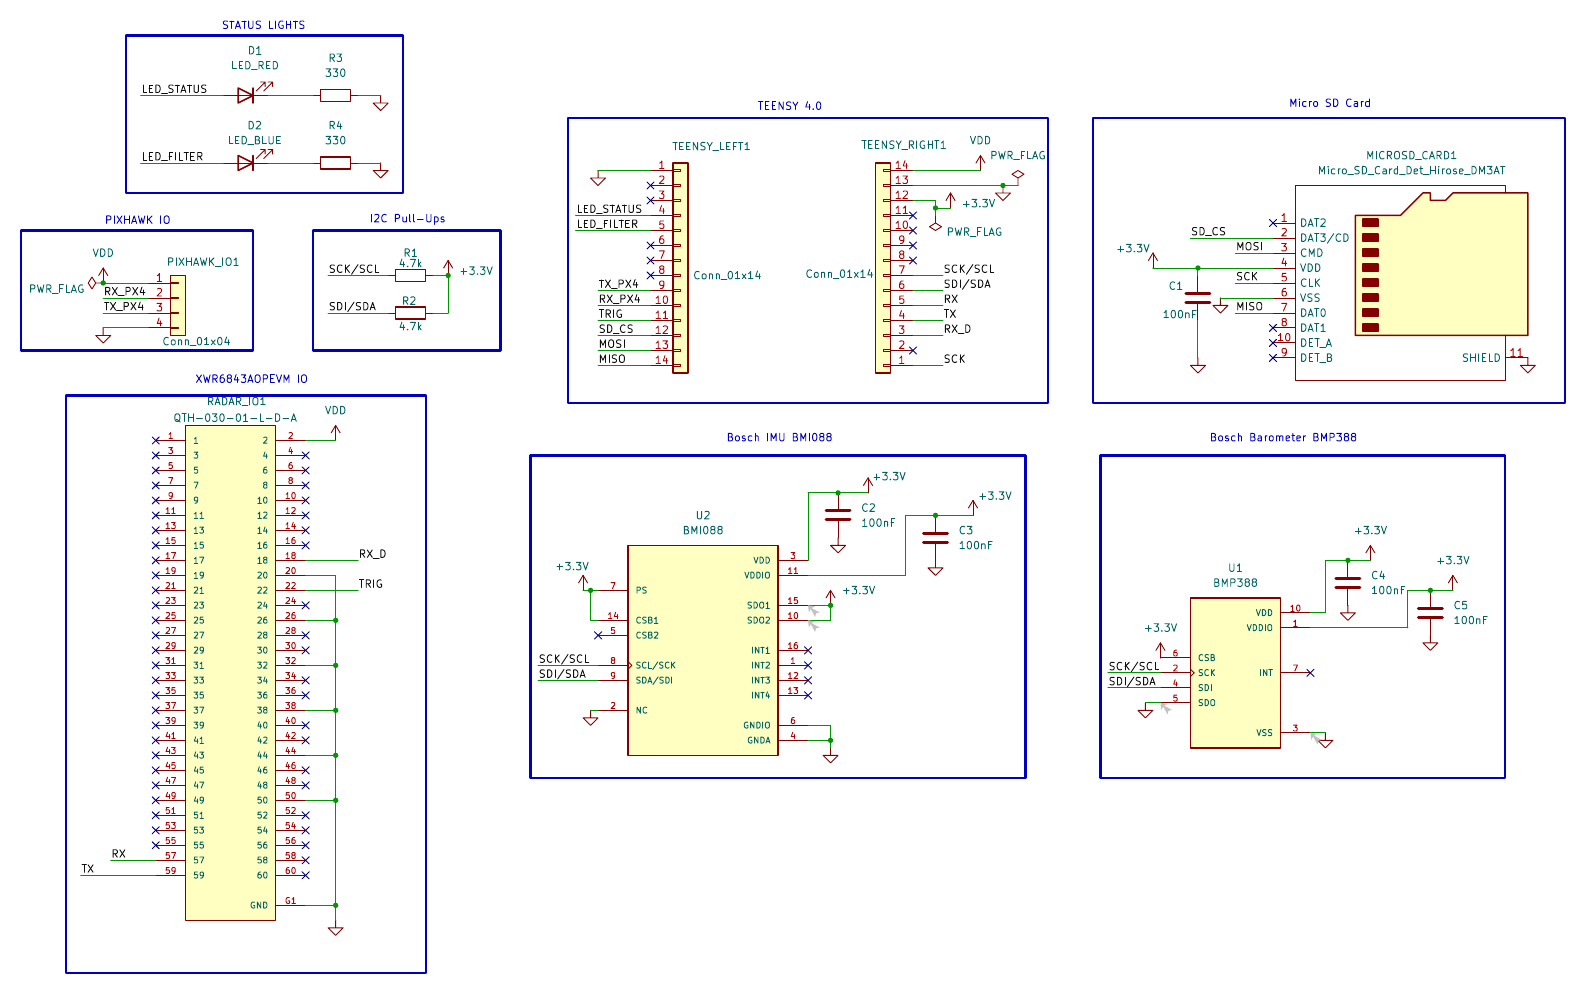Image resolution: width=1586 pixels, height=994 pixels.
Task: Select the C5 capacitor near BMP388
Action: point(1430,612)
